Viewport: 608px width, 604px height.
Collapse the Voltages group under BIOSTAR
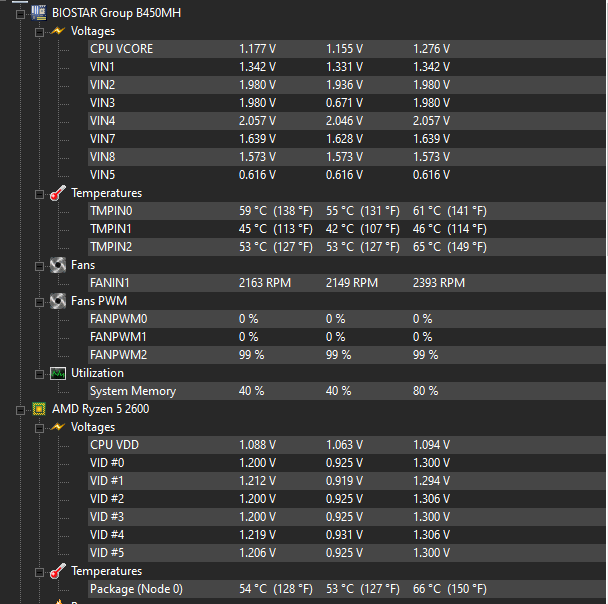[39, 33]
